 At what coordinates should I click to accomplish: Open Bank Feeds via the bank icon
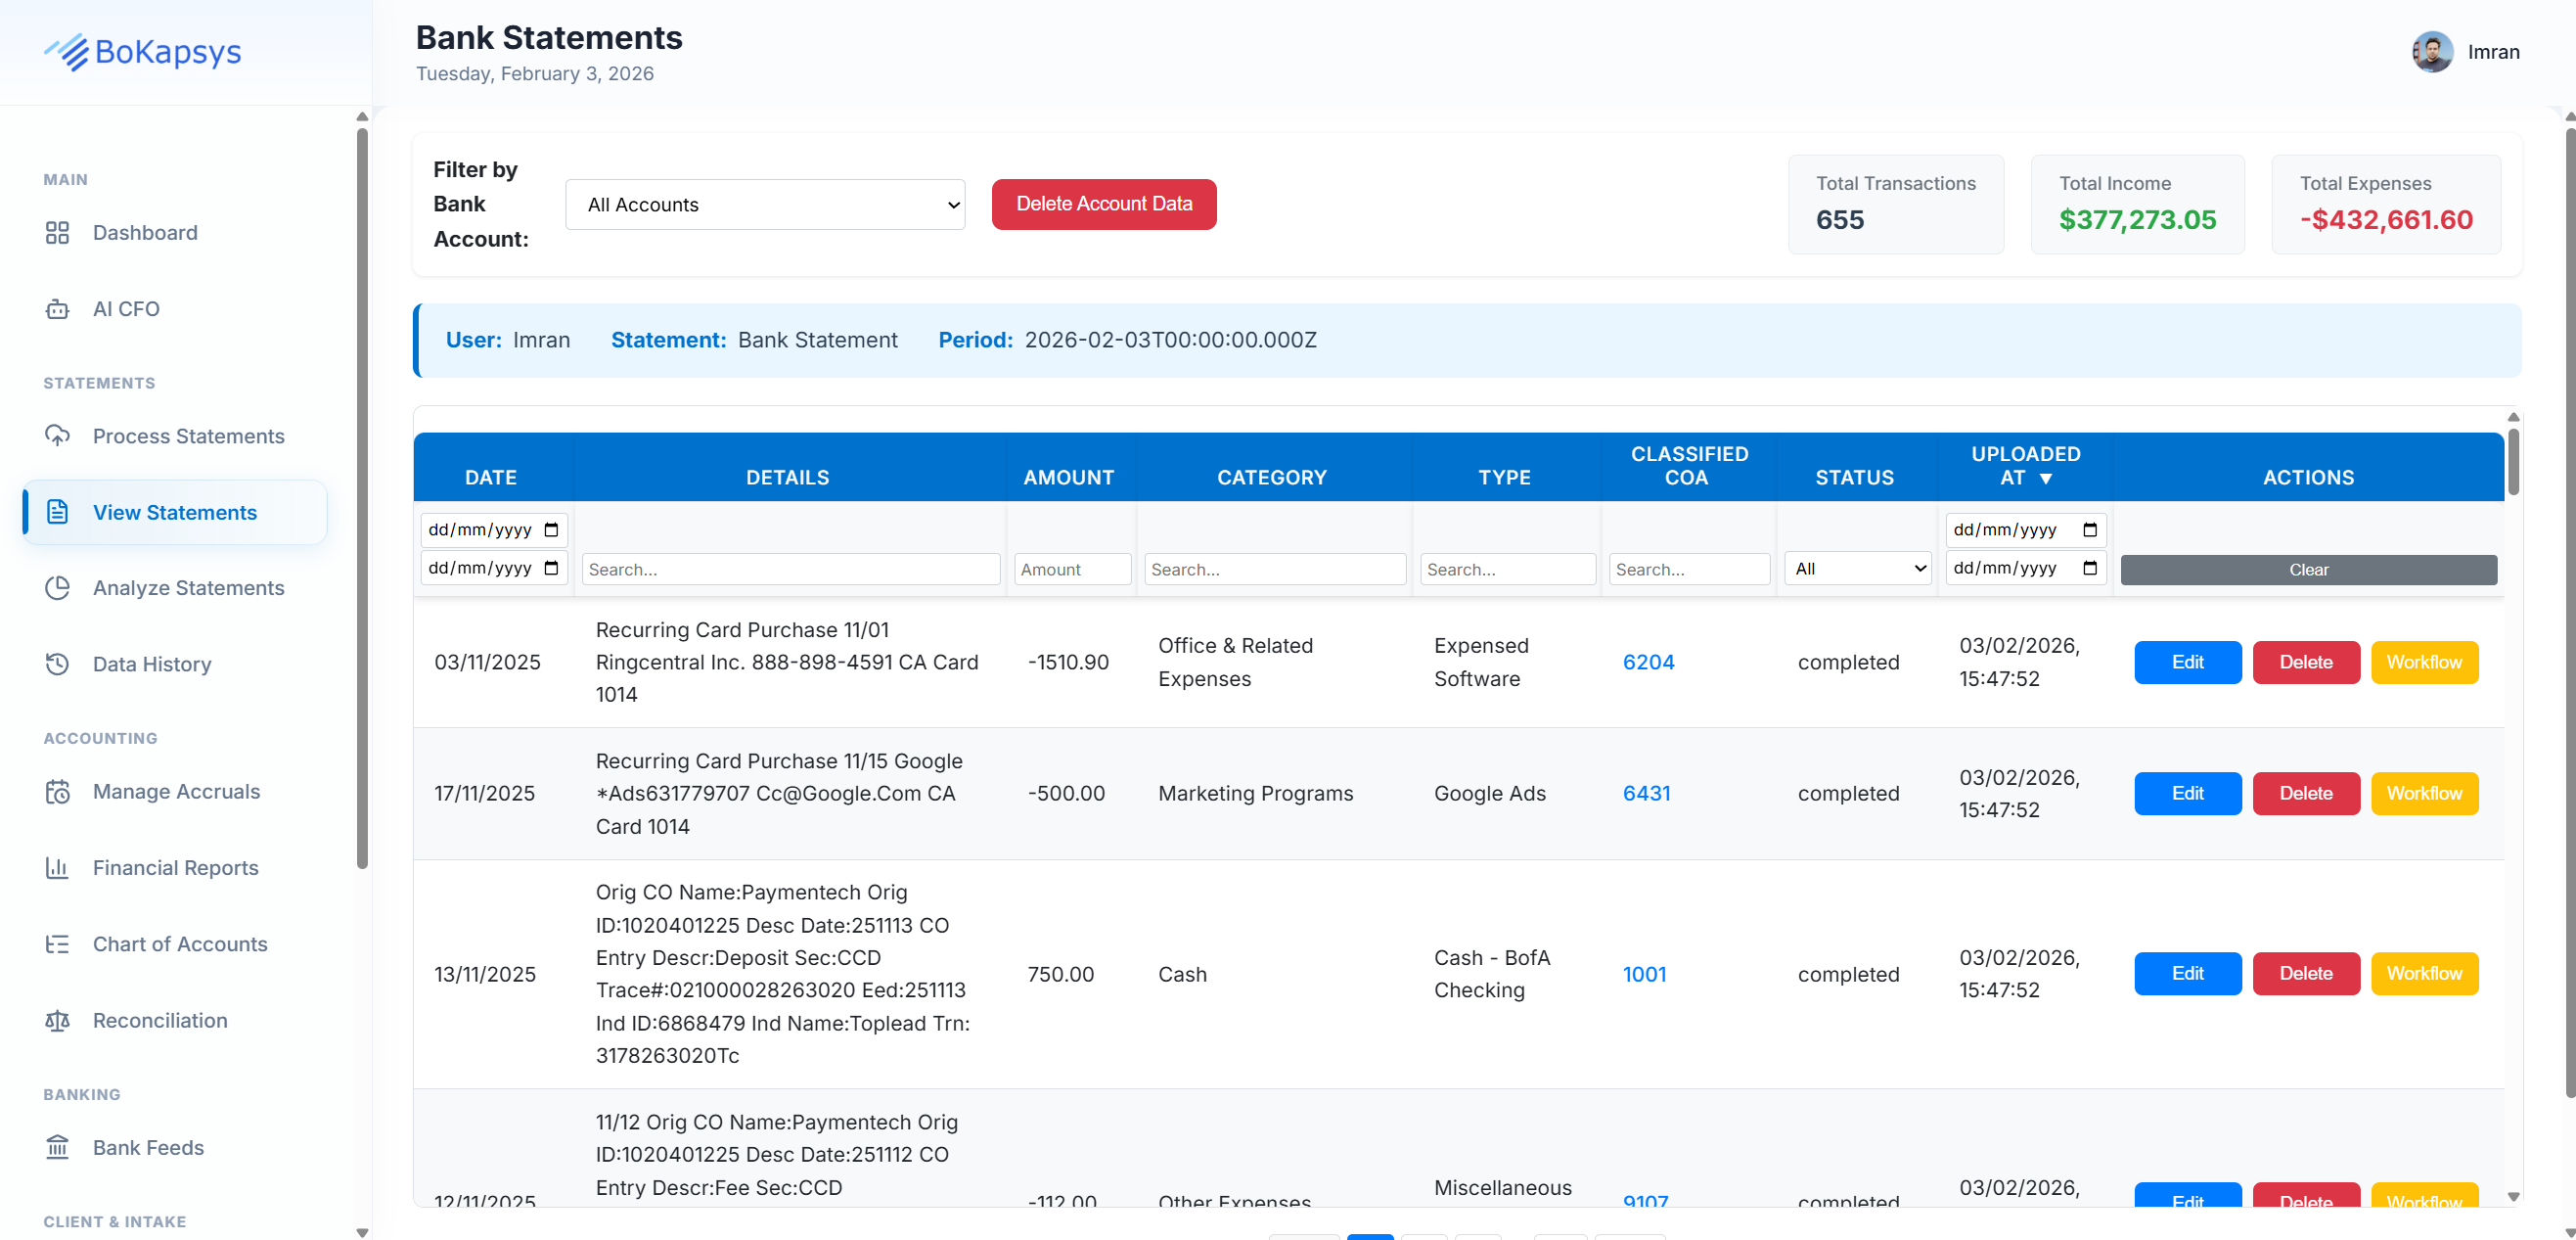click(x=57, y=1147)
